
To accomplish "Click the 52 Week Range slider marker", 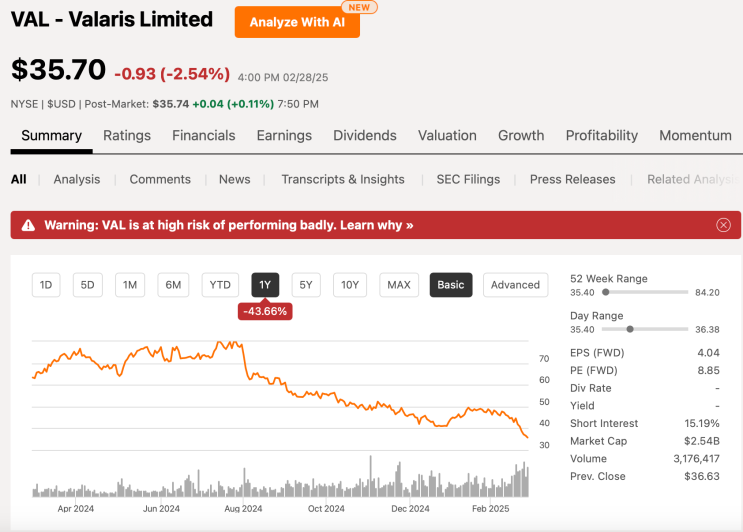I will tap(606, 292).
